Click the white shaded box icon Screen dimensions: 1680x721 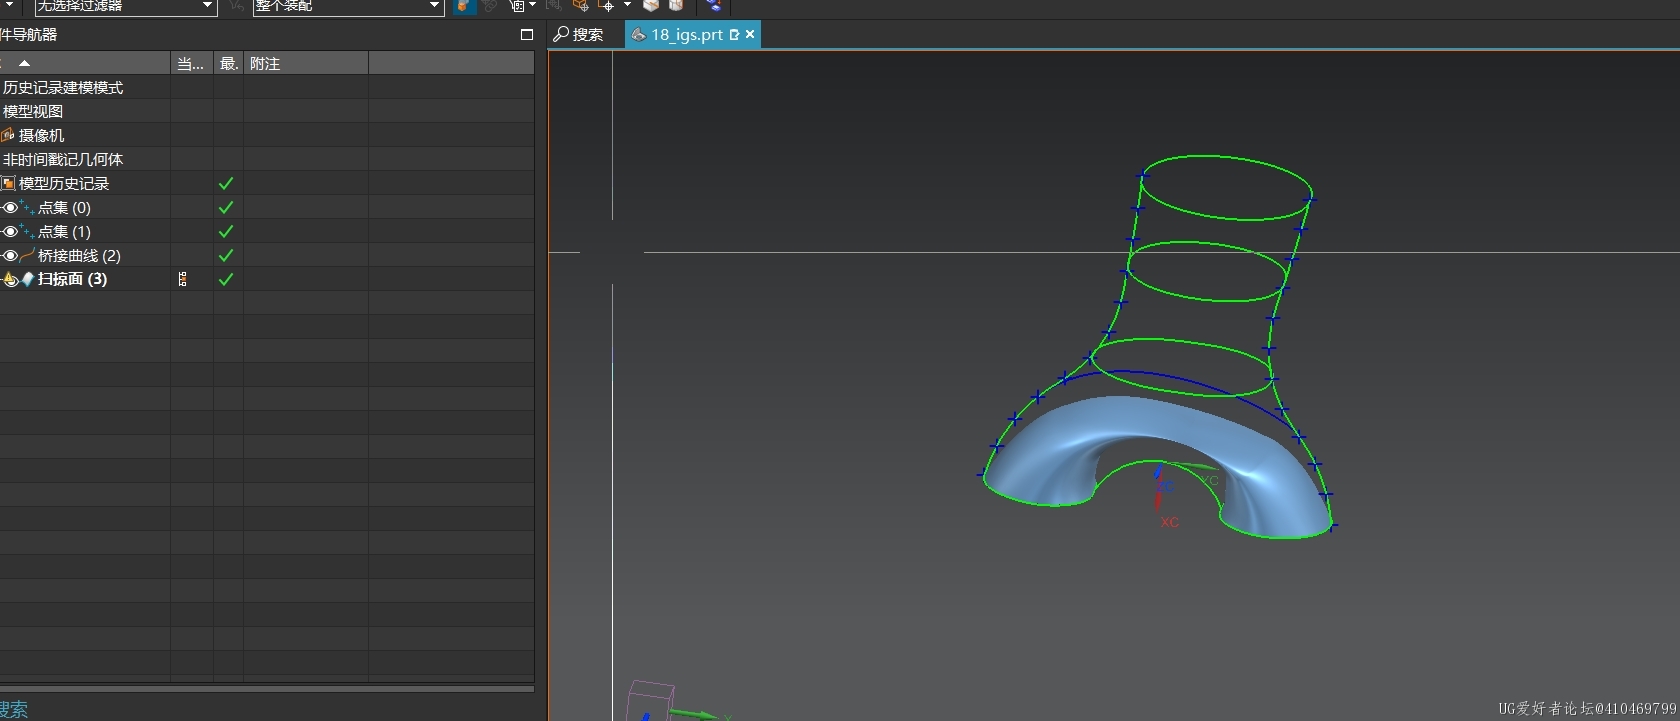point(651,6)
